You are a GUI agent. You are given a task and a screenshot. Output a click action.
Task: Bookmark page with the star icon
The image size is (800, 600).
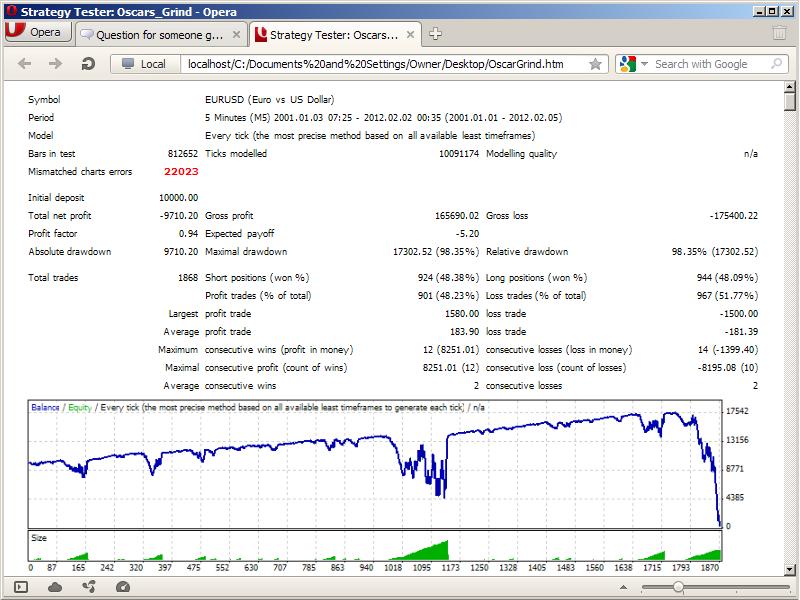coord(596,64)
